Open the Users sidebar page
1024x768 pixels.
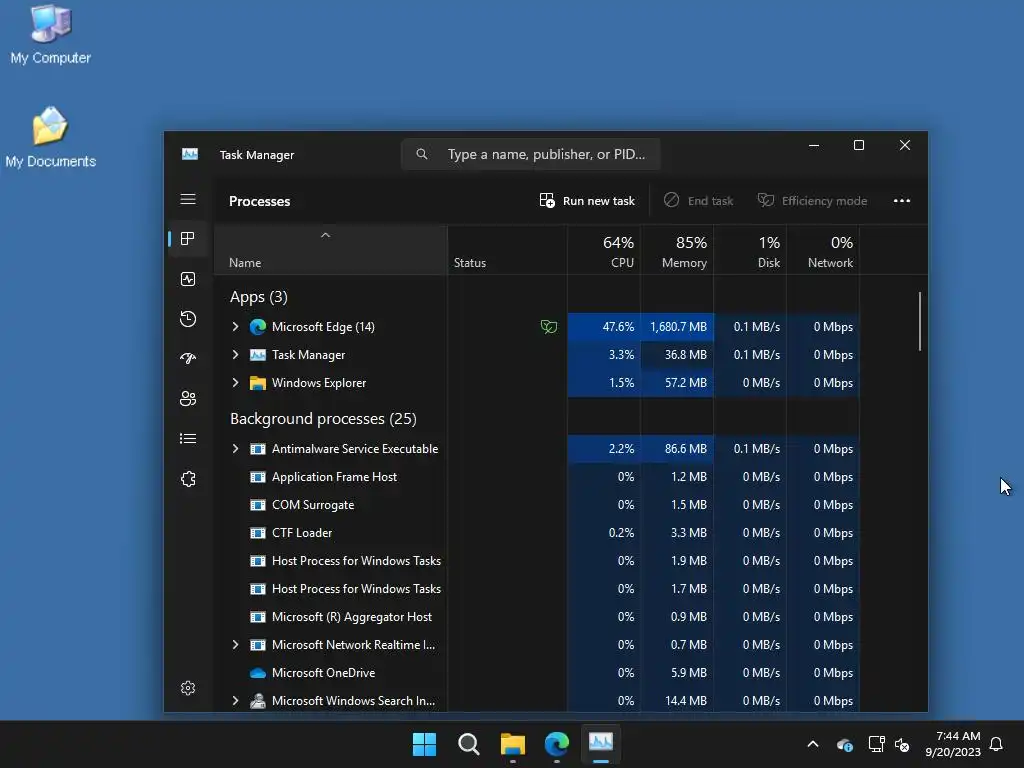point(188,398)
